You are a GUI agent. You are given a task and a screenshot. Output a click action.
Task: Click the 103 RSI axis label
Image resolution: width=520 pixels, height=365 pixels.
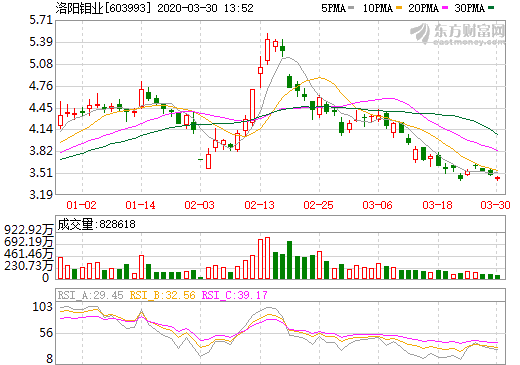42,306
